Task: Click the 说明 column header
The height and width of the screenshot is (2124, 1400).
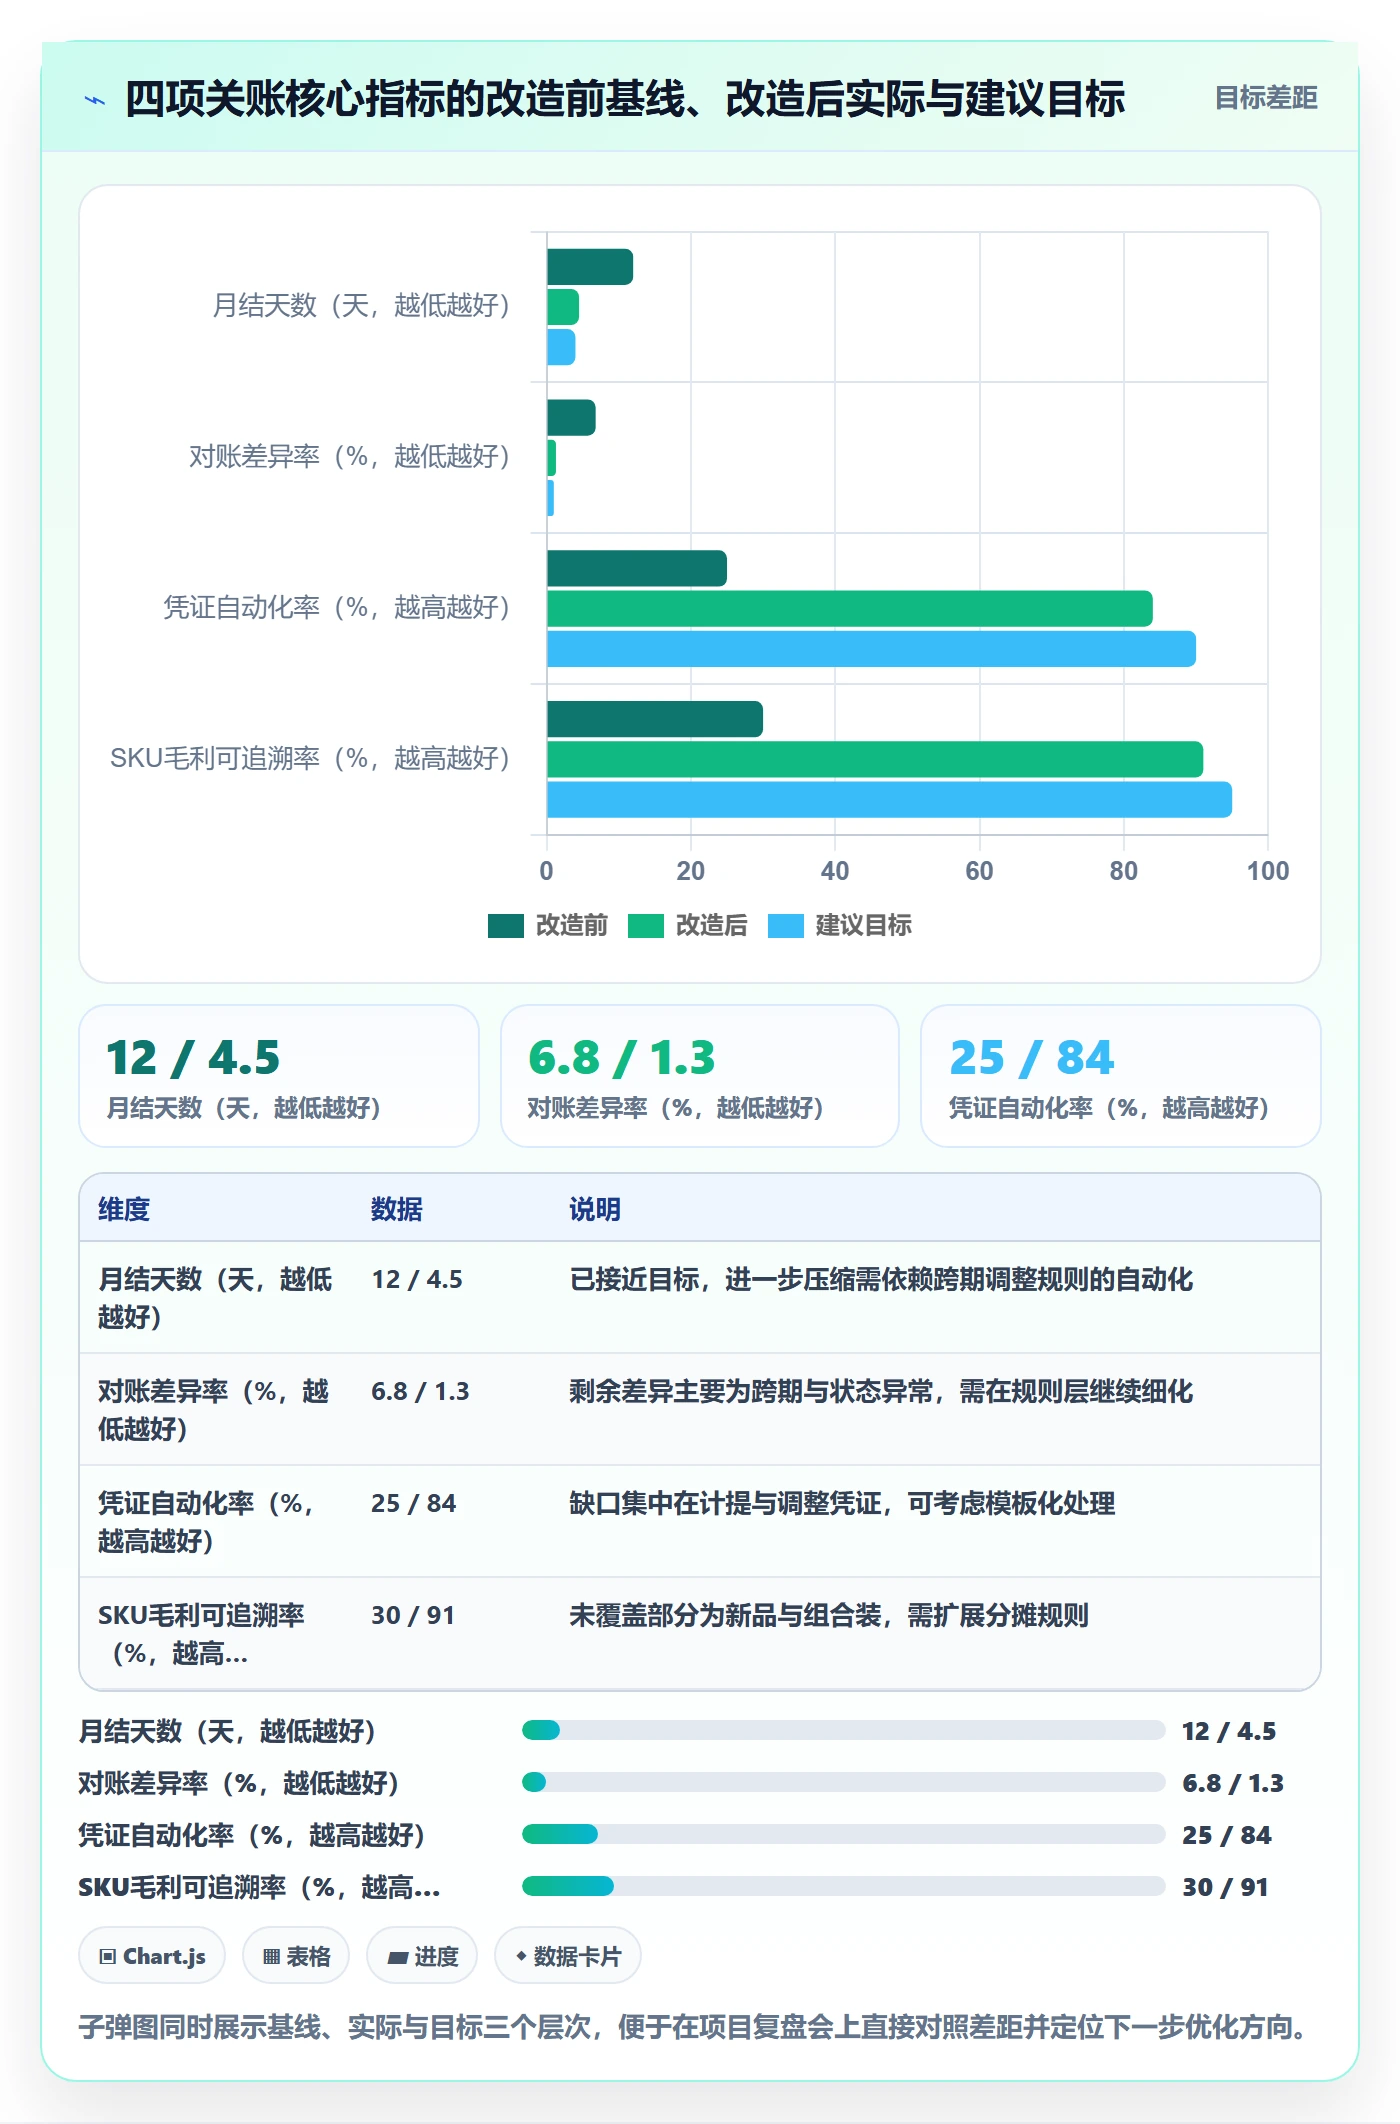Action: point(595,1209)
